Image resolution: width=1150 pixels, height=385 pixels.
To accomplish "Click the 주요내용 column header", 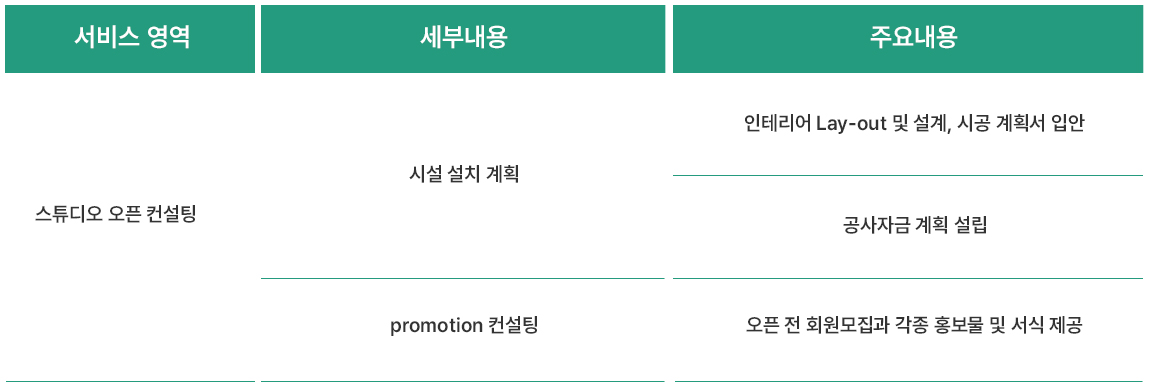I will point(908,39).
